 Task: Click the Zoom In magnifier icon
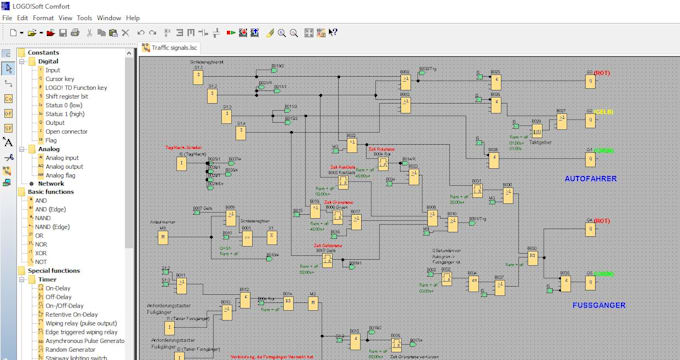click(x=282, y=33)
